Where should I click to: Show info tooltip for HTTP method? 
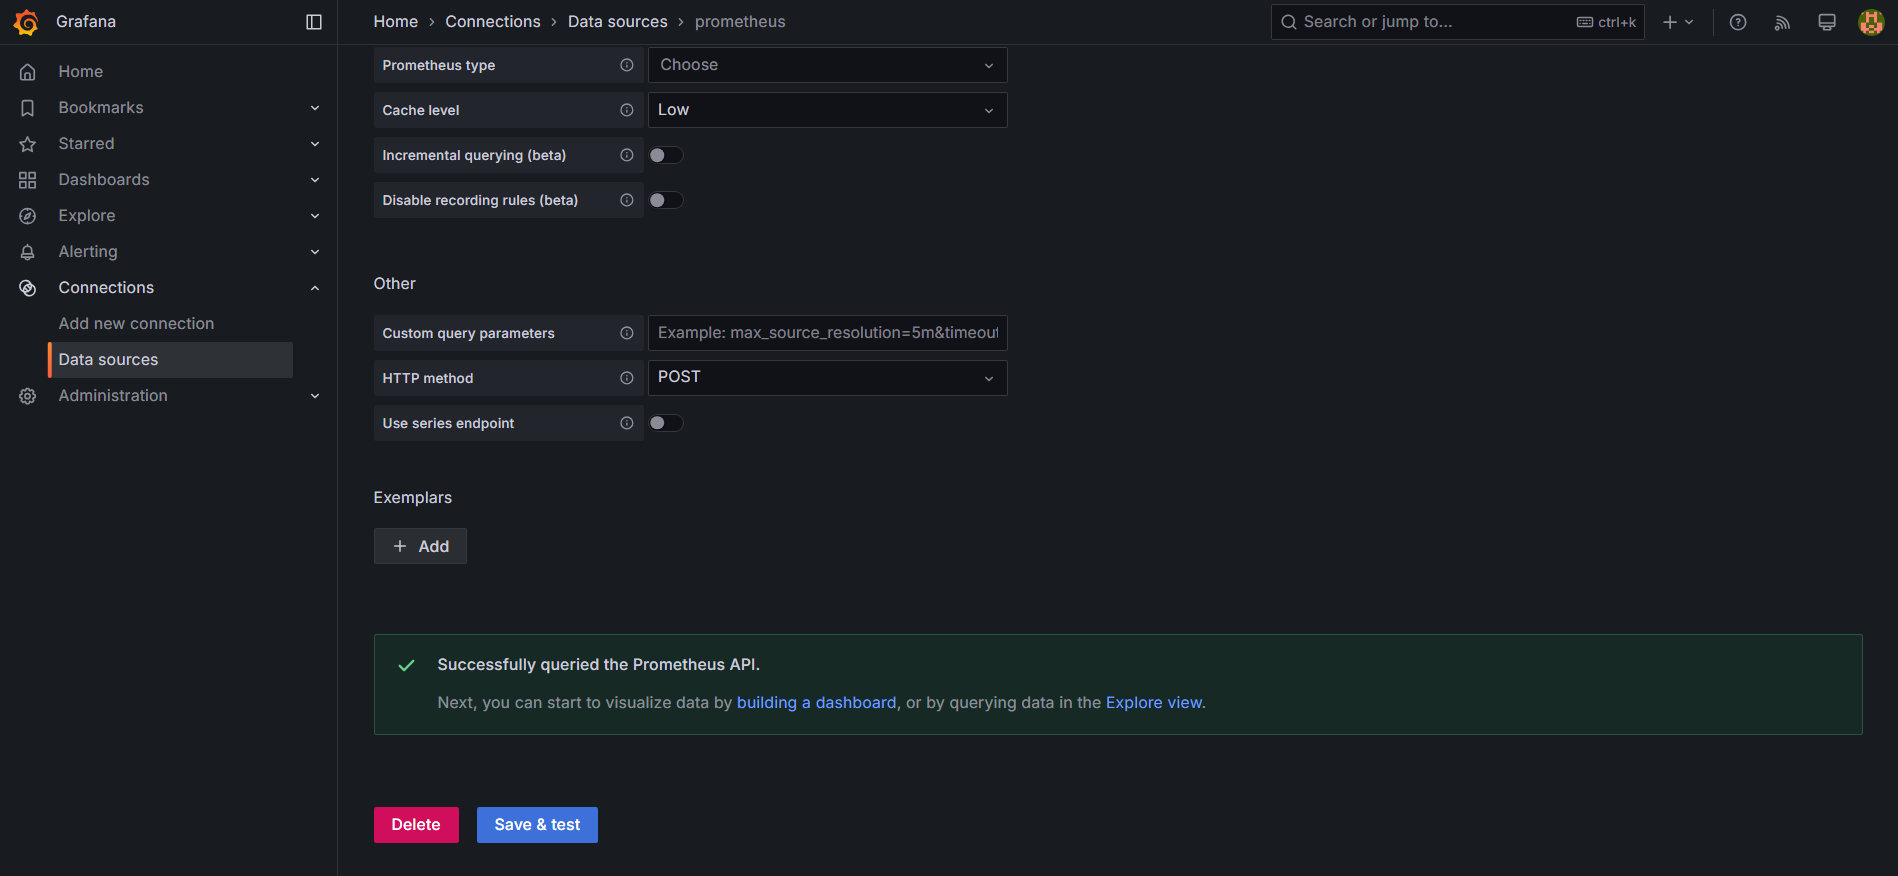click(627, 378)
